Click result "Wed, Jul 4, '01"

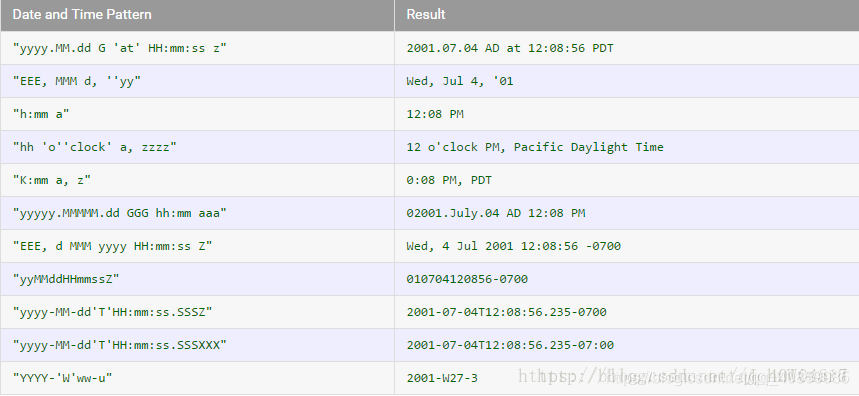tap(460, 82)
